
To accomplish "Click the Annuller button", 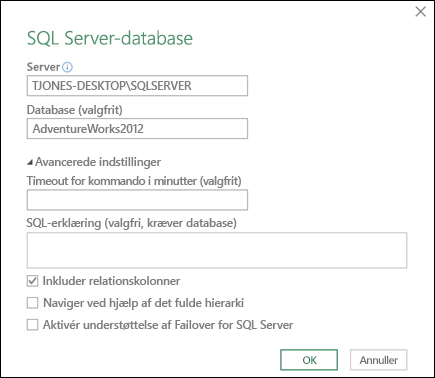I will point(378,360).
